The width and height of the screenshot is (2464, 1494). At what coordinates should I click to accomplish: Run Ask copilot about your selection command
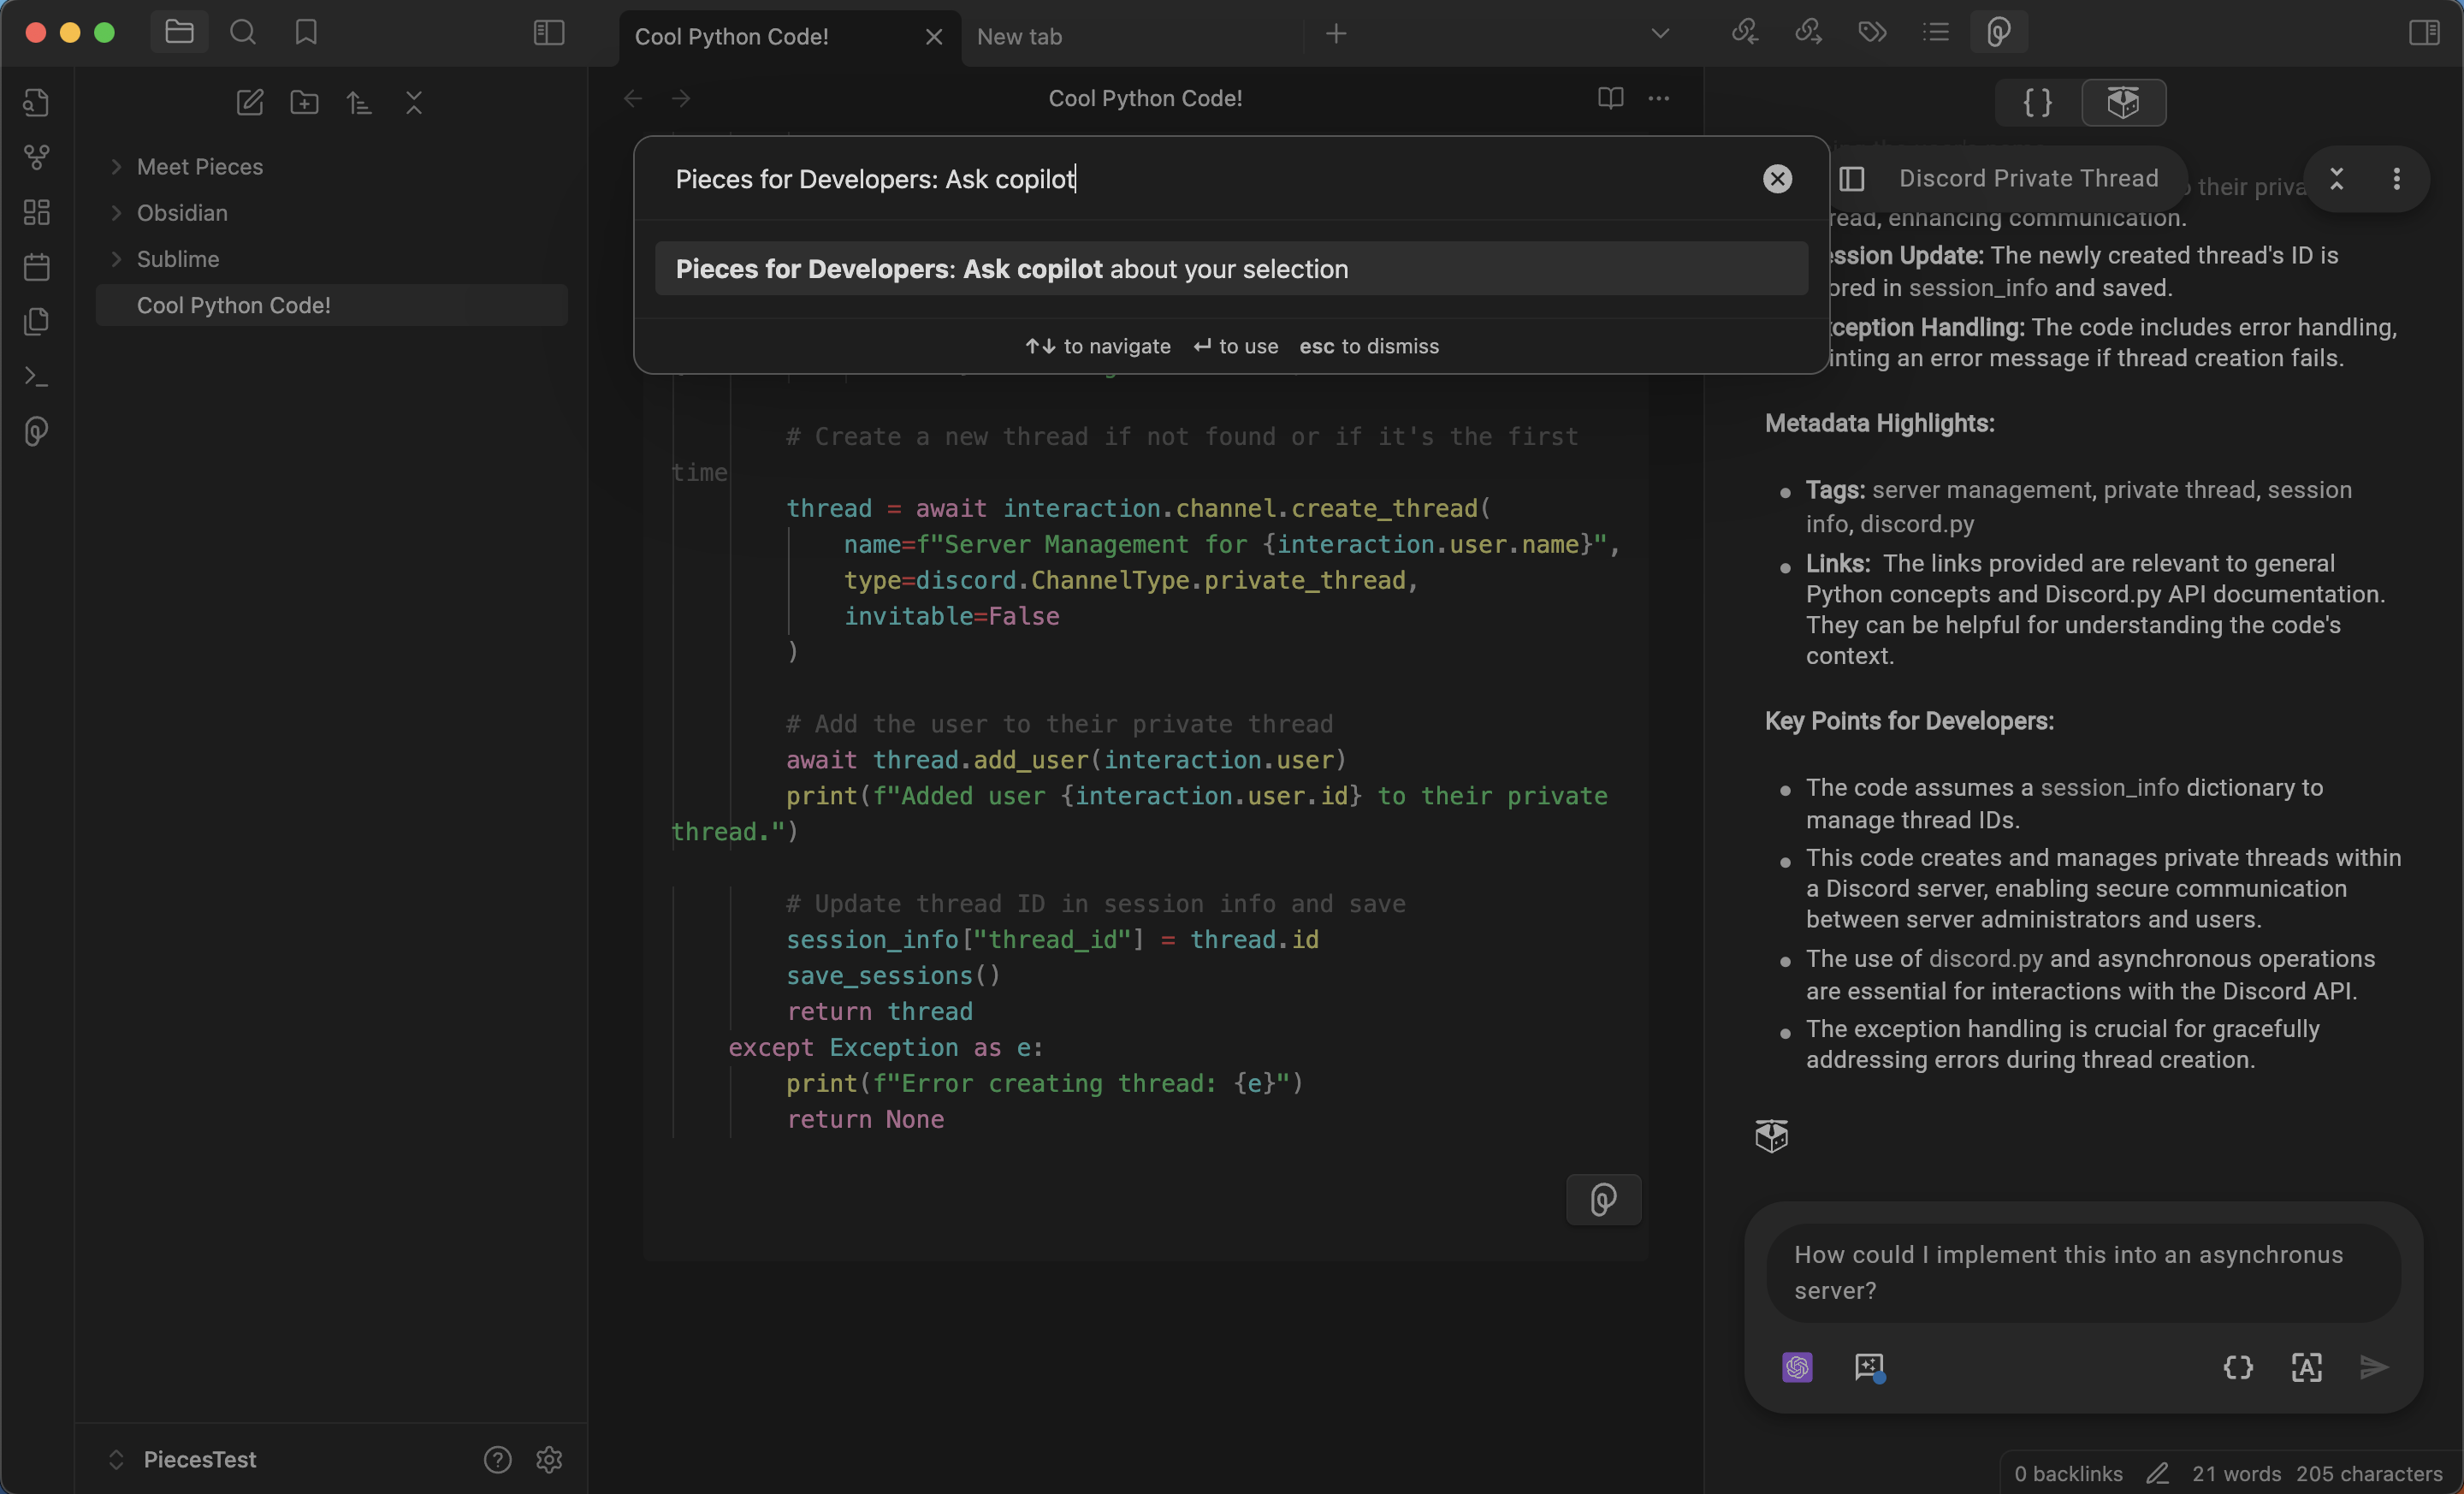click(x=1231, y=269)
